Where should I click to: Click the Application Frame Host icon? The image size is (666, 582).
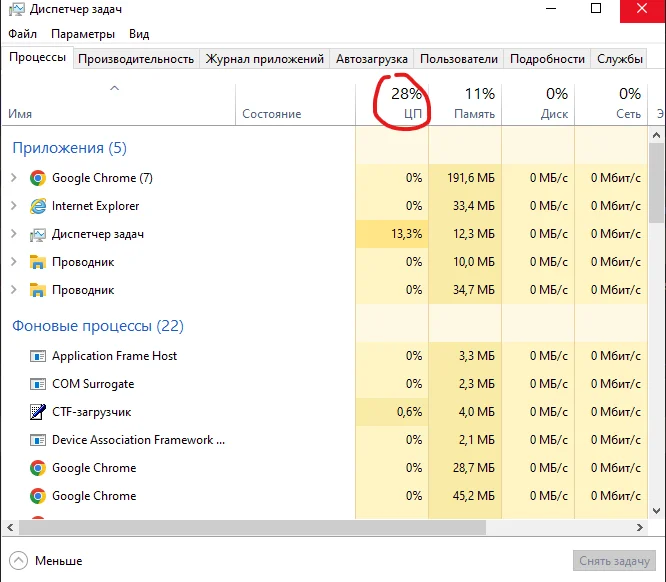pyautogui.click(x=38, y=356)
